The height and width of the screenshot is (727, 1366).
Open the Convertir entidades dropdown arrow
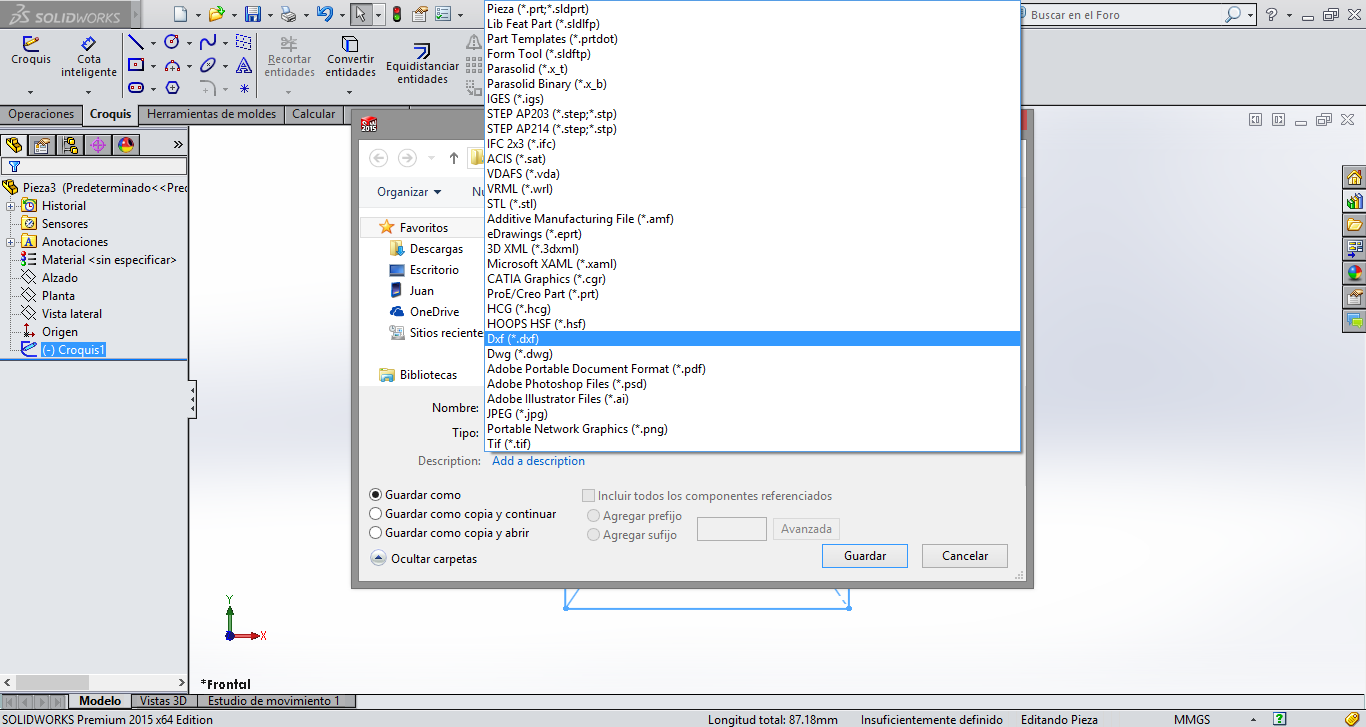[x=350, y=90]
